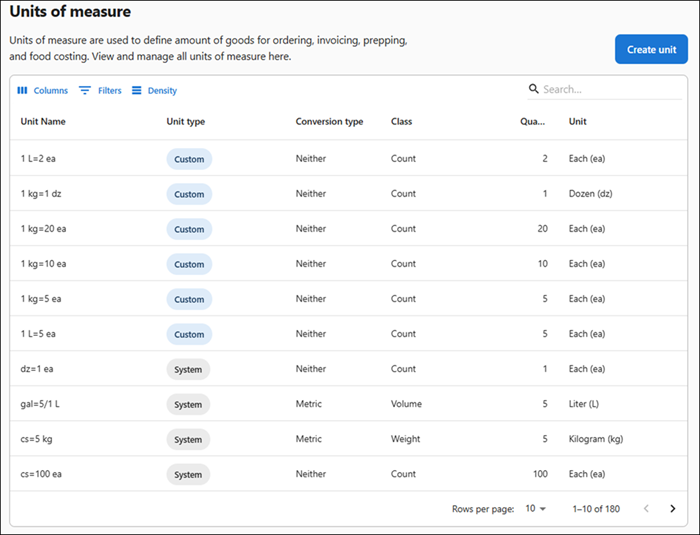Click the Volume class cell
Viewport: 700px width, 535px height.
point(406,404)
